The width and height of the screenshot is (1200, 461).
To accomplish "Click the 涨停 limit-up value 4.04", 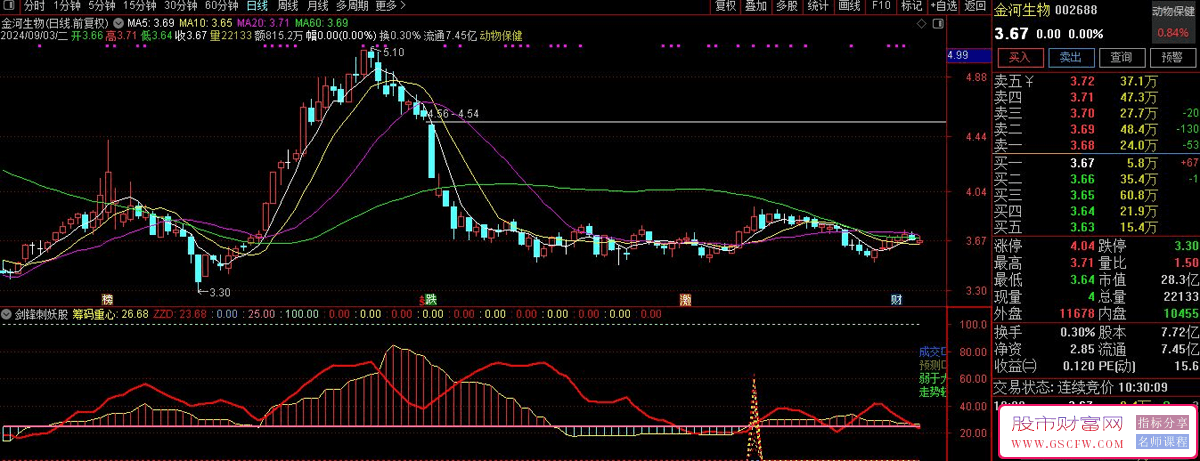I will (1082, 245).
